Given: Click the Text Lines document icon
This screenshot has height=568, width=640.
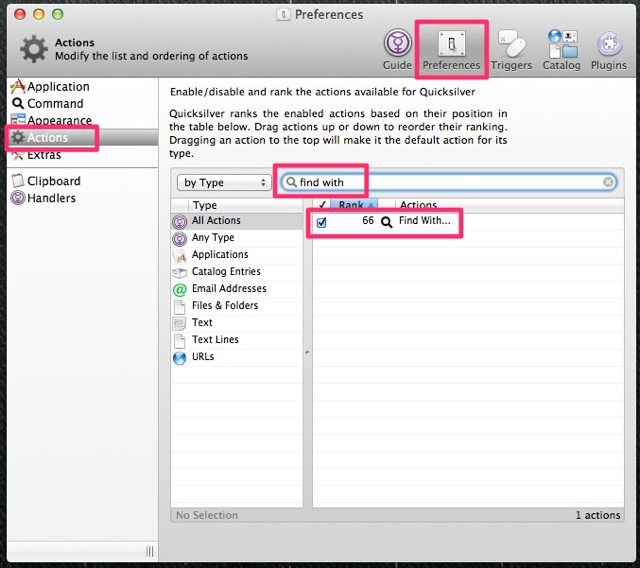Looking at the screenshot, I should 180,341.
